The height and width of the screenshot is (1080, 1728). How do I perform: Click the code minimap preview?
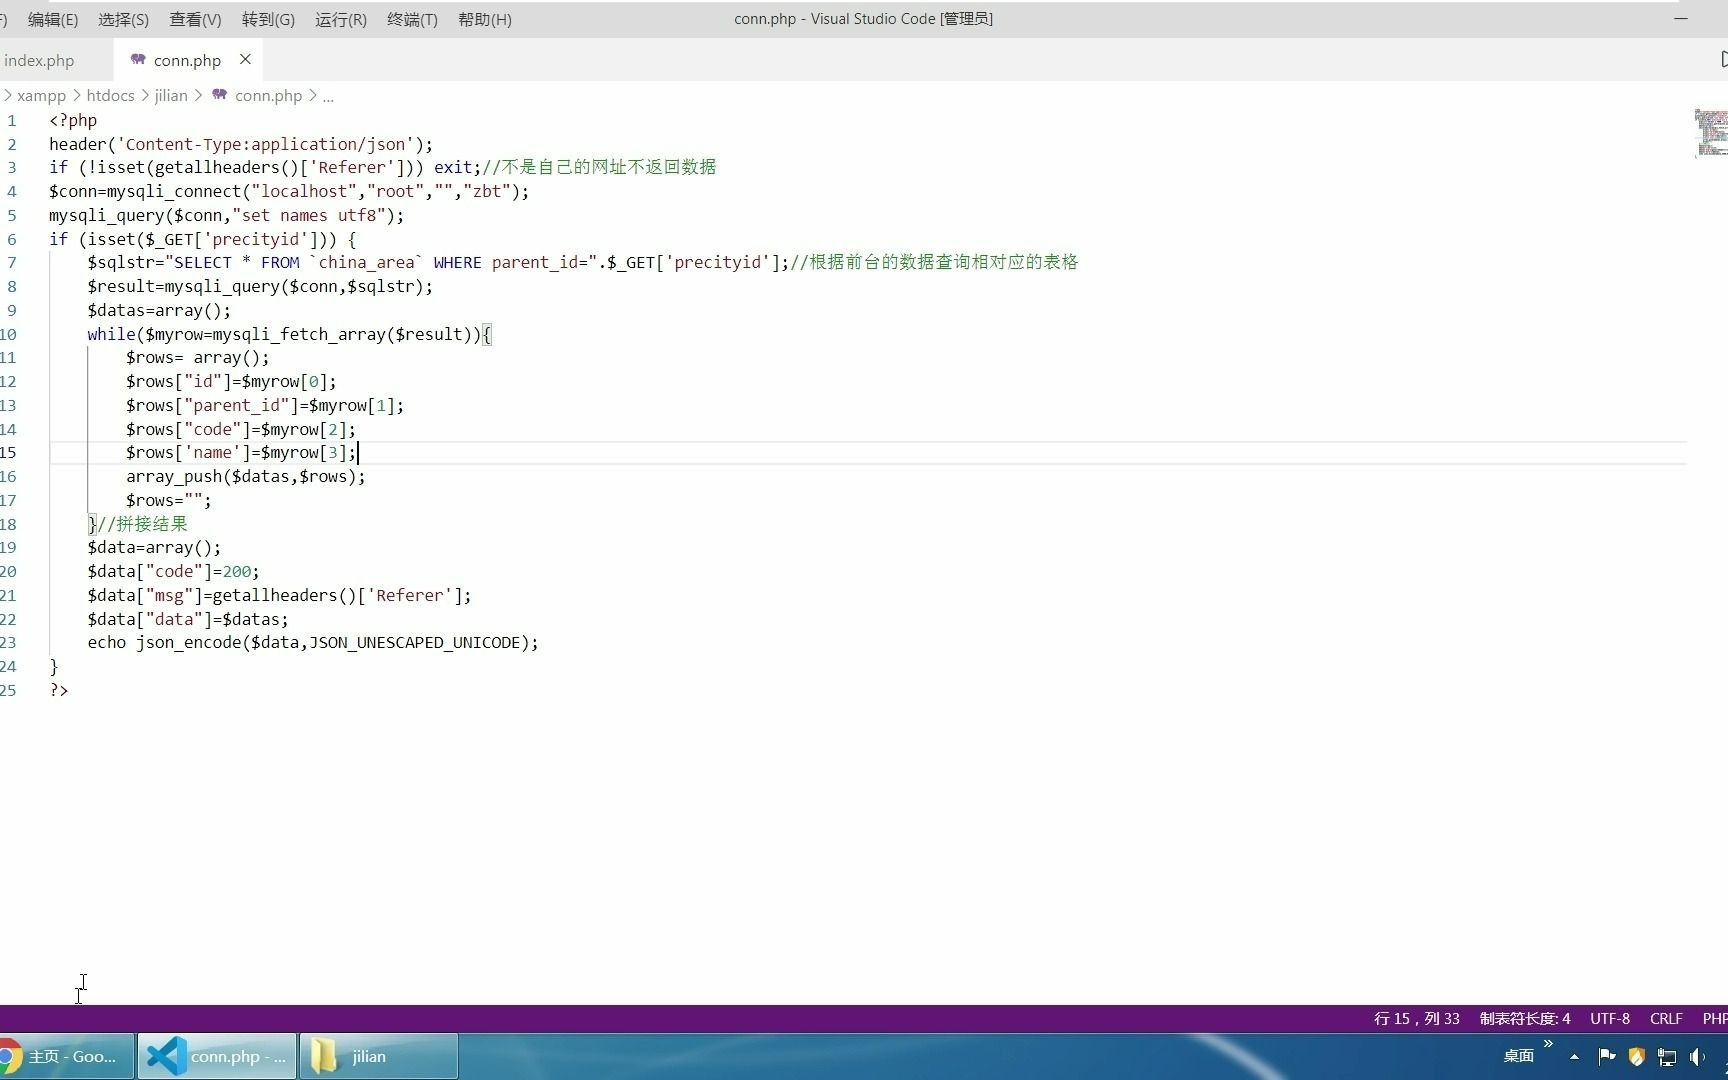pos(1711,133)
